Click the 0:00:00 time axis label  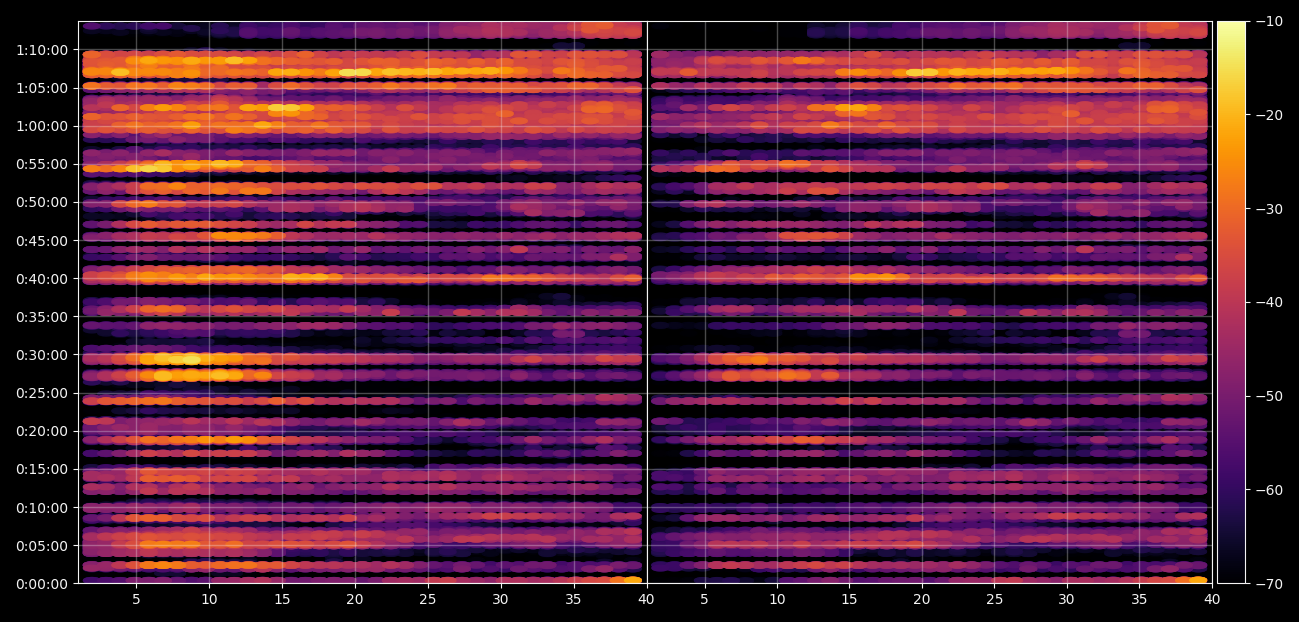pos(42,584)
